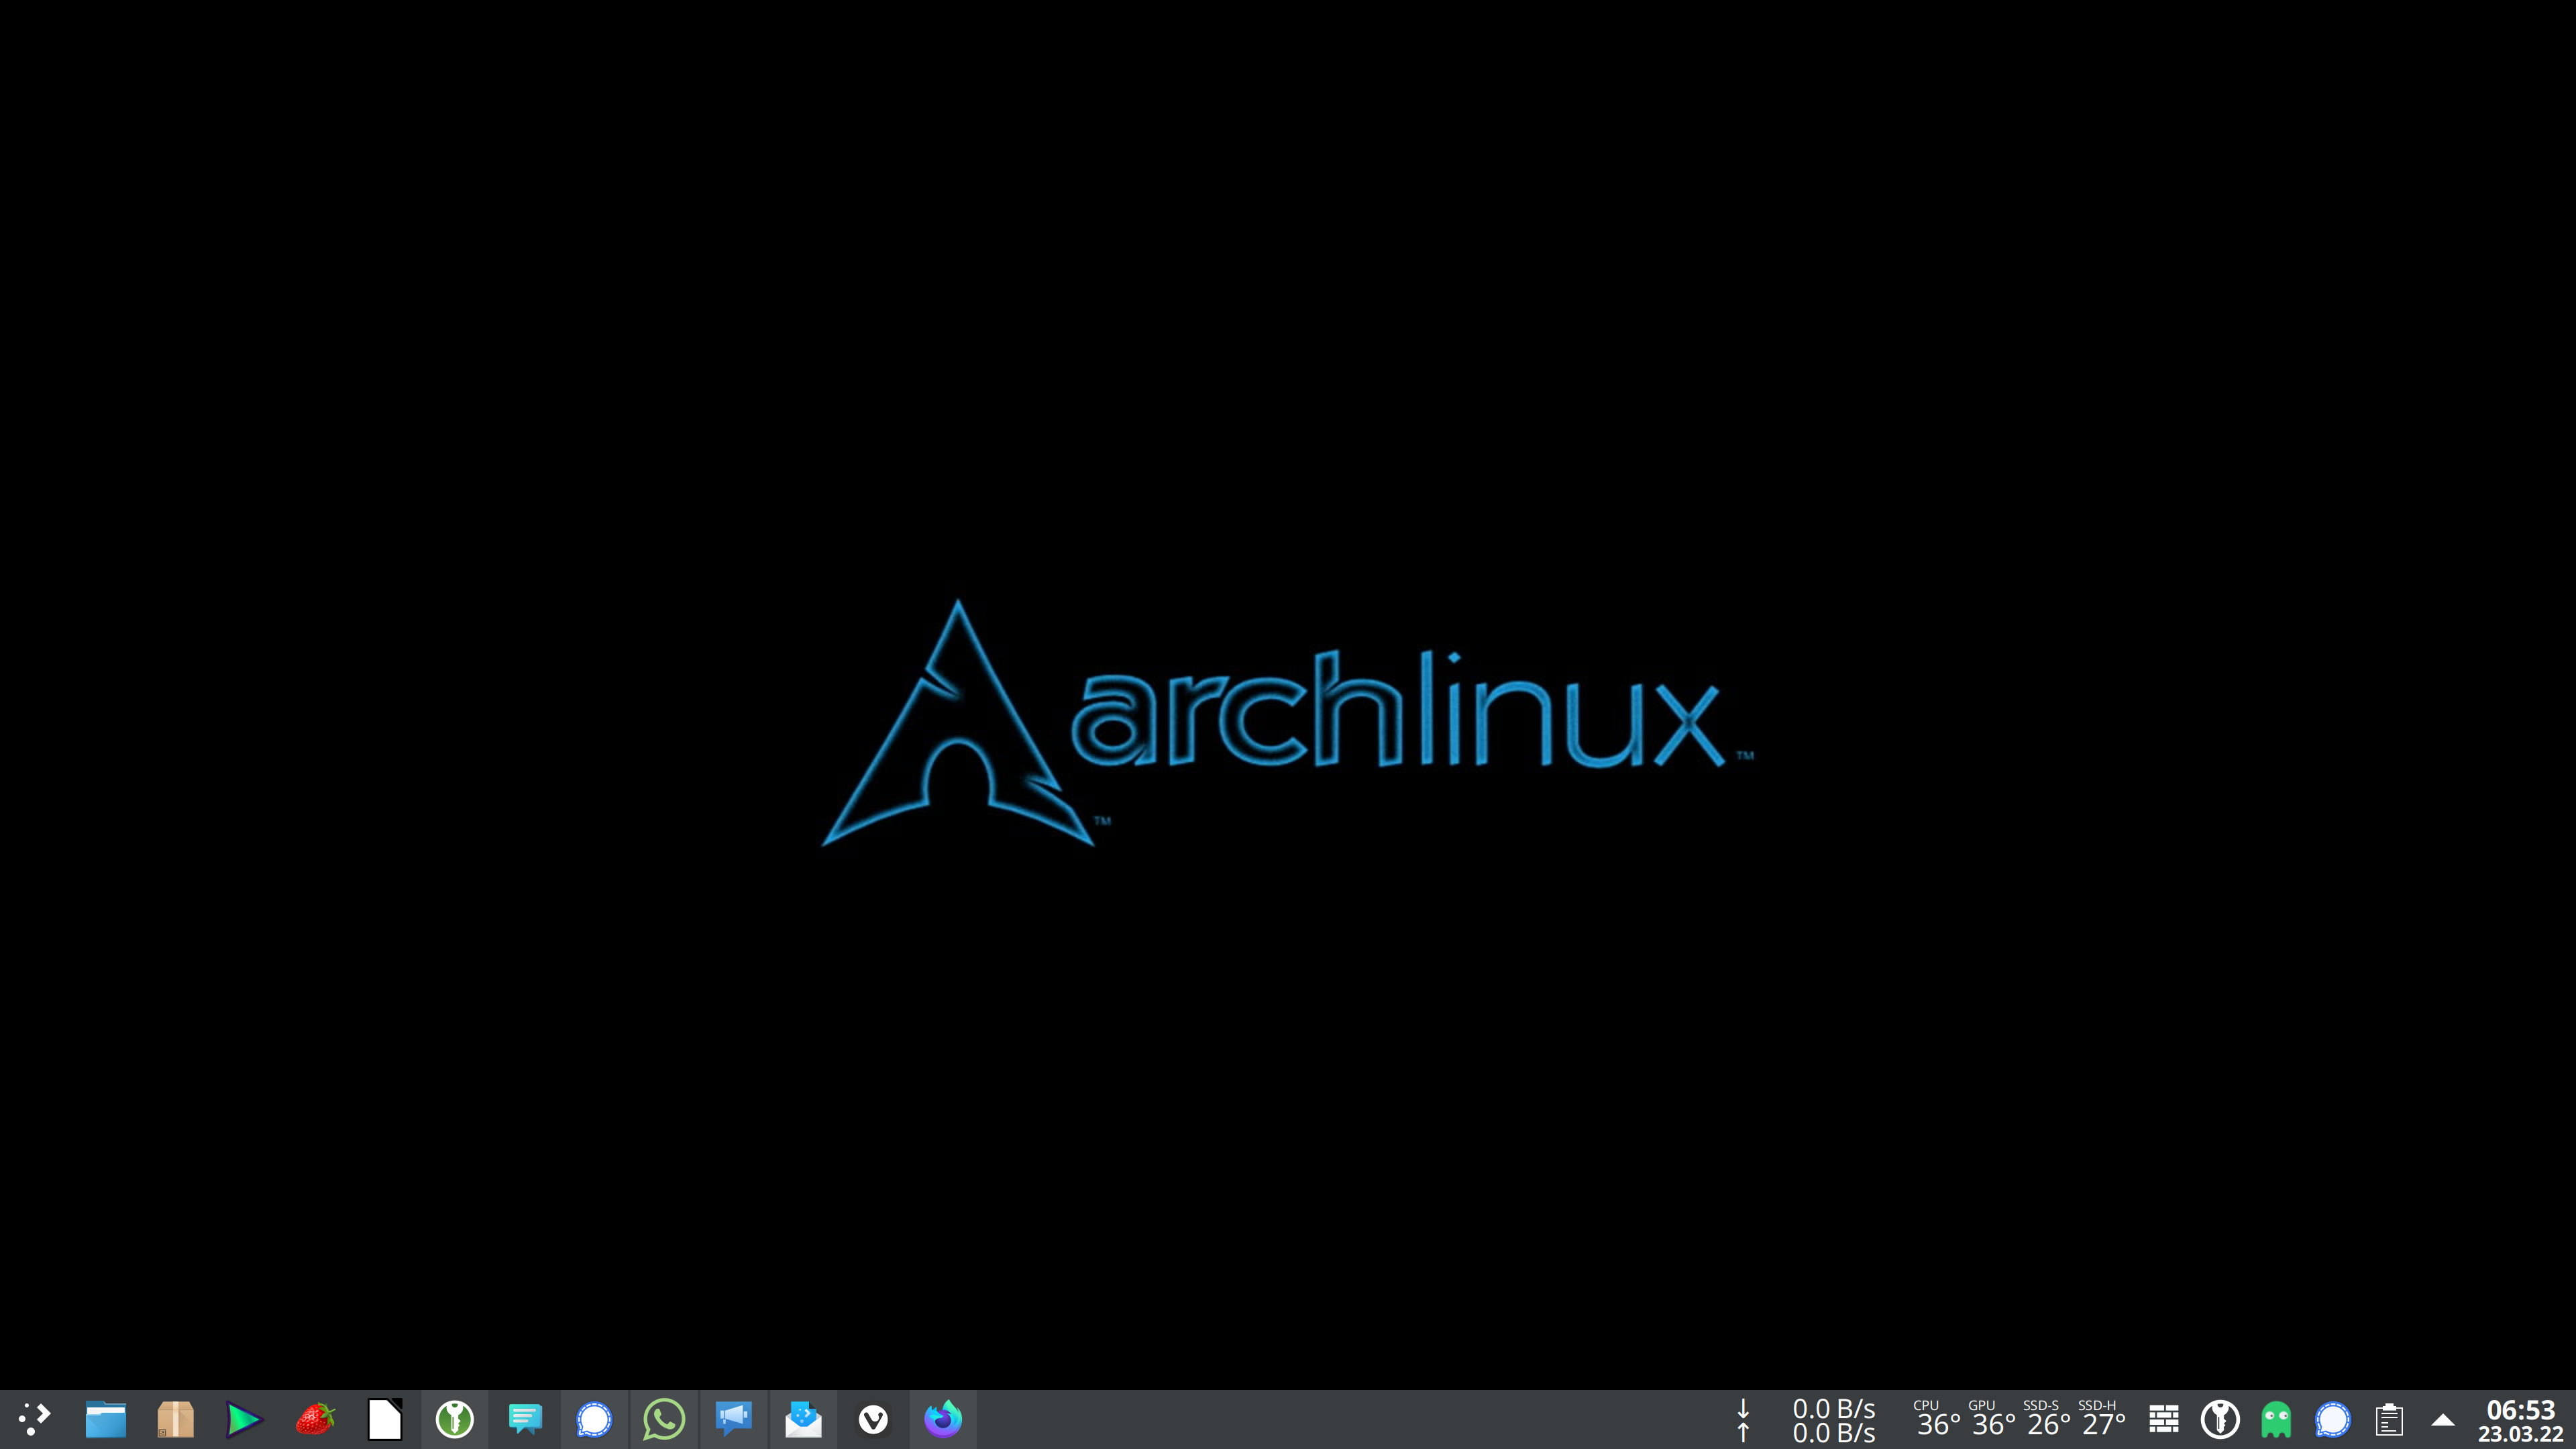Open the application launcher menu

tap(34, 1418)
